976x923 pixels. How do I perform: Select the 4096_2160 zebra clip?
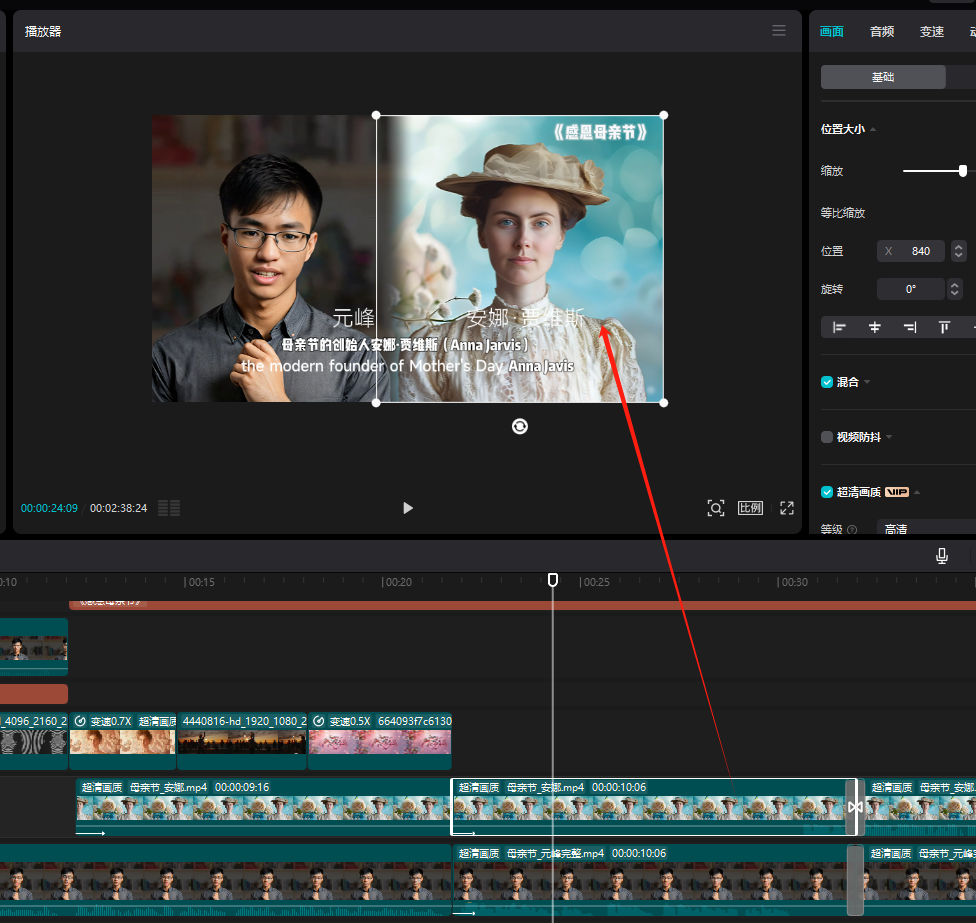click(34, 741)
